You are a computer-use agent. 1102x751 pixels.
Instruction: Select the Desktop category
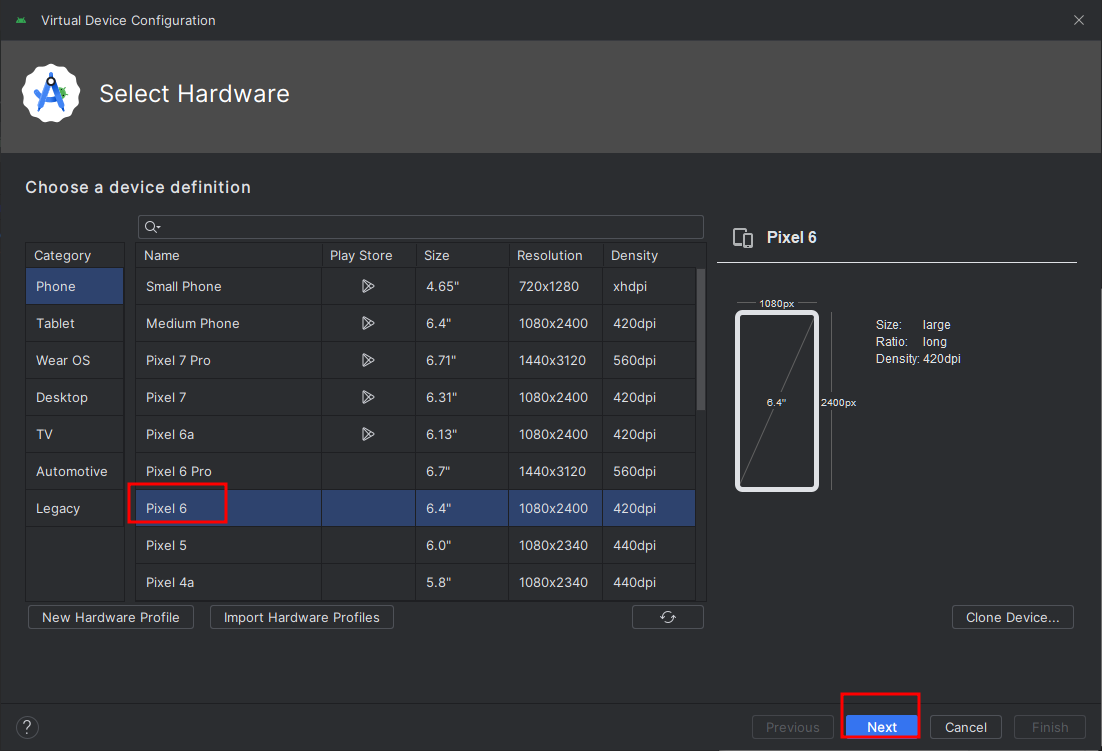pos(74,397)
